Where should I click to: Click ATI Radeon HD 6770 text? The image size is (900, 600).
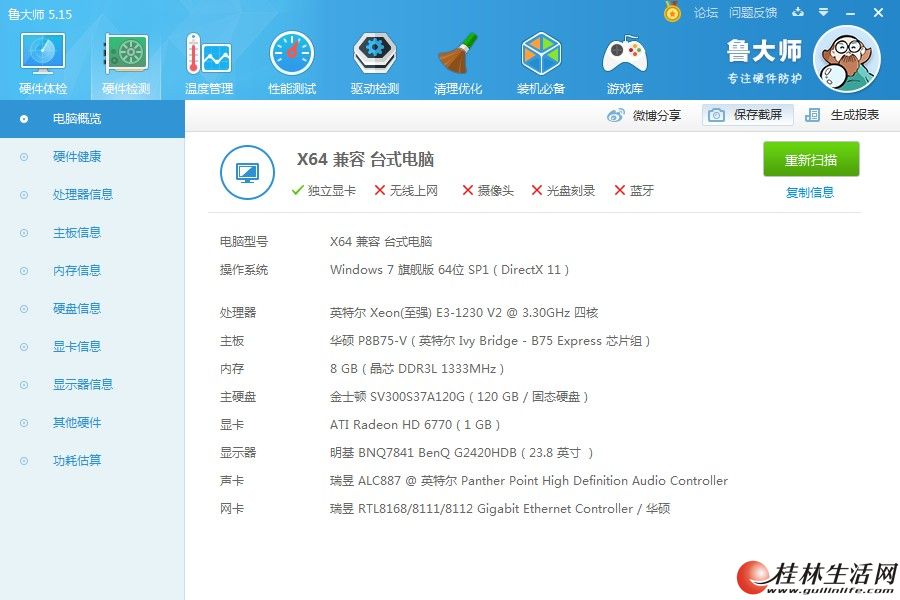pyautogui.click(x=415, y=425)
